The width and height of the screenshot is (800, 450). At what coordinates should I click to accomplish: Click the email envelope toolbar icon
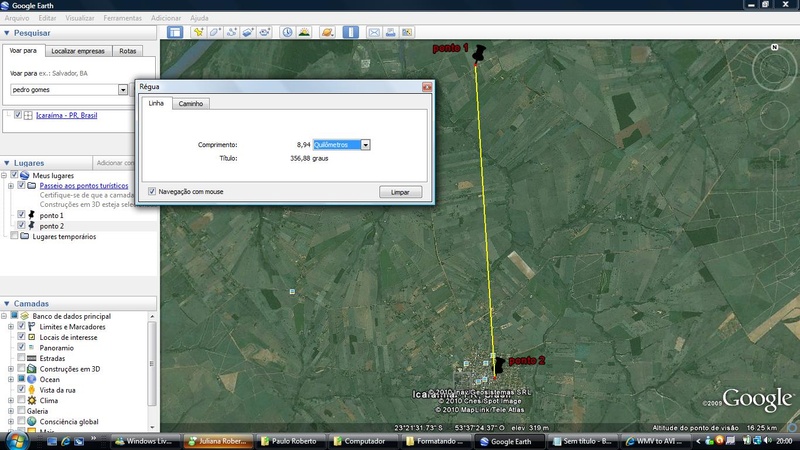(x=375, y=32)
